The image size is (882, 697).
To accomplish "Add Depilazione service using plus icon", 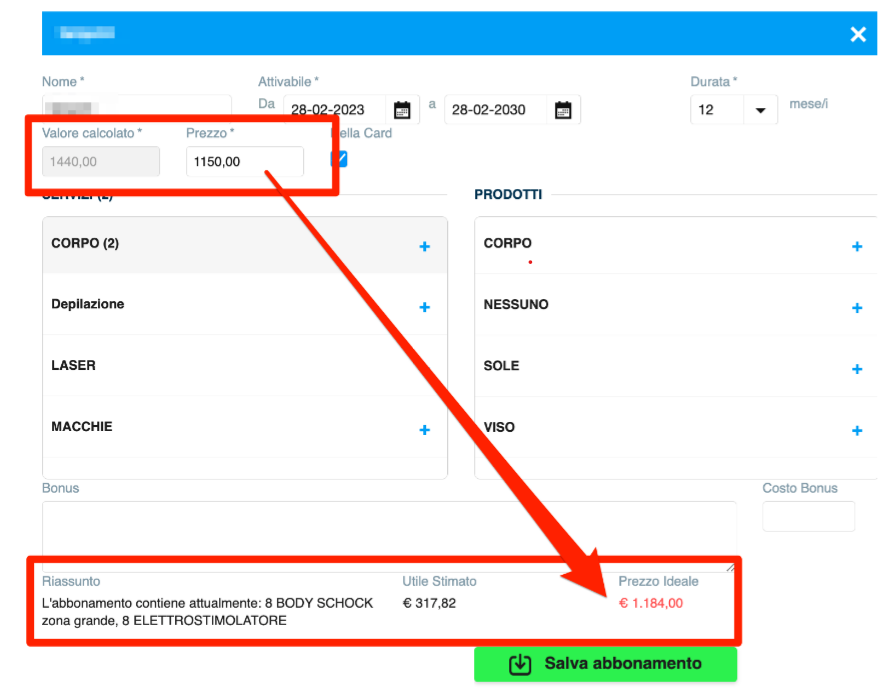I will [x=424, y=307].
